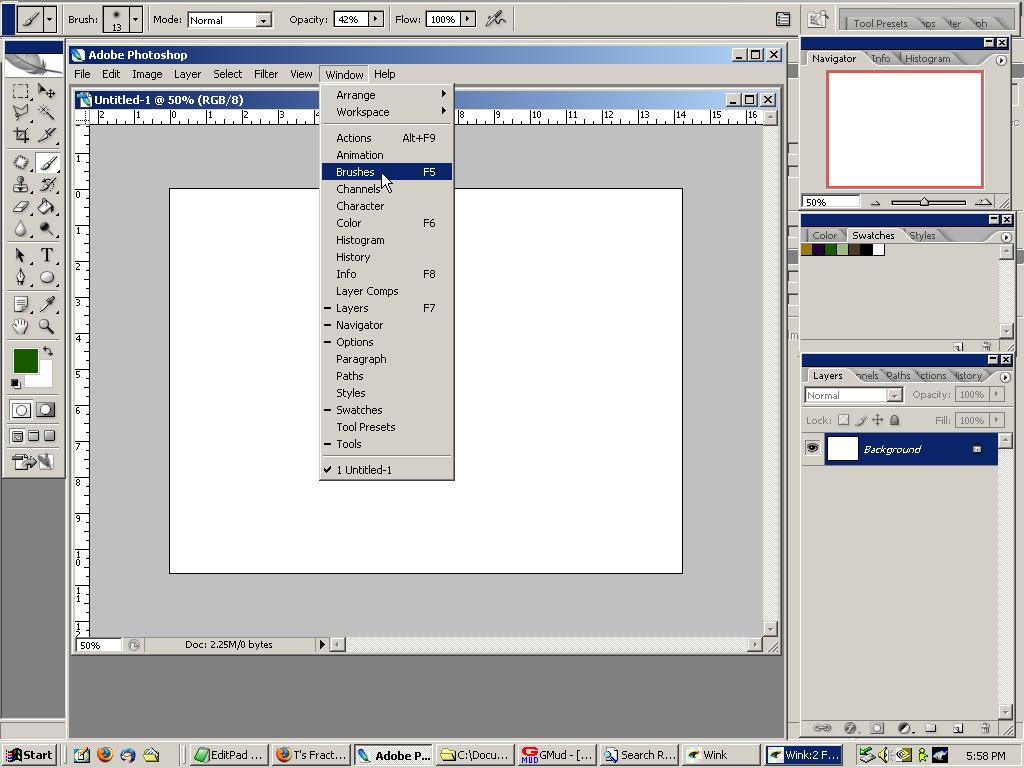Switch to Quick Mask mode
Screen dimensions: 1024x768
[x=45, y=410]
